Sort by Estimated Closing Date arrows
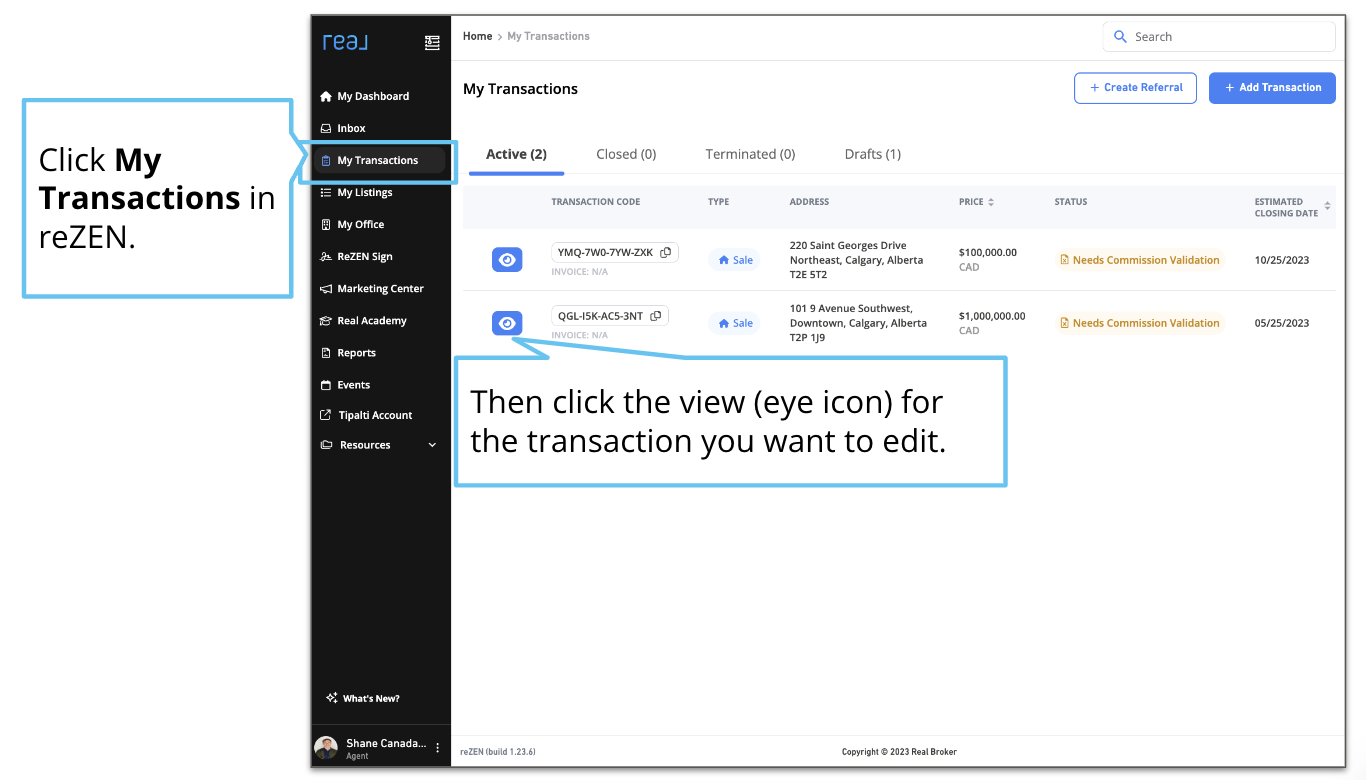Image resolution: width=1366 pixels, height=780 pixels. (x=1327, y=207)
